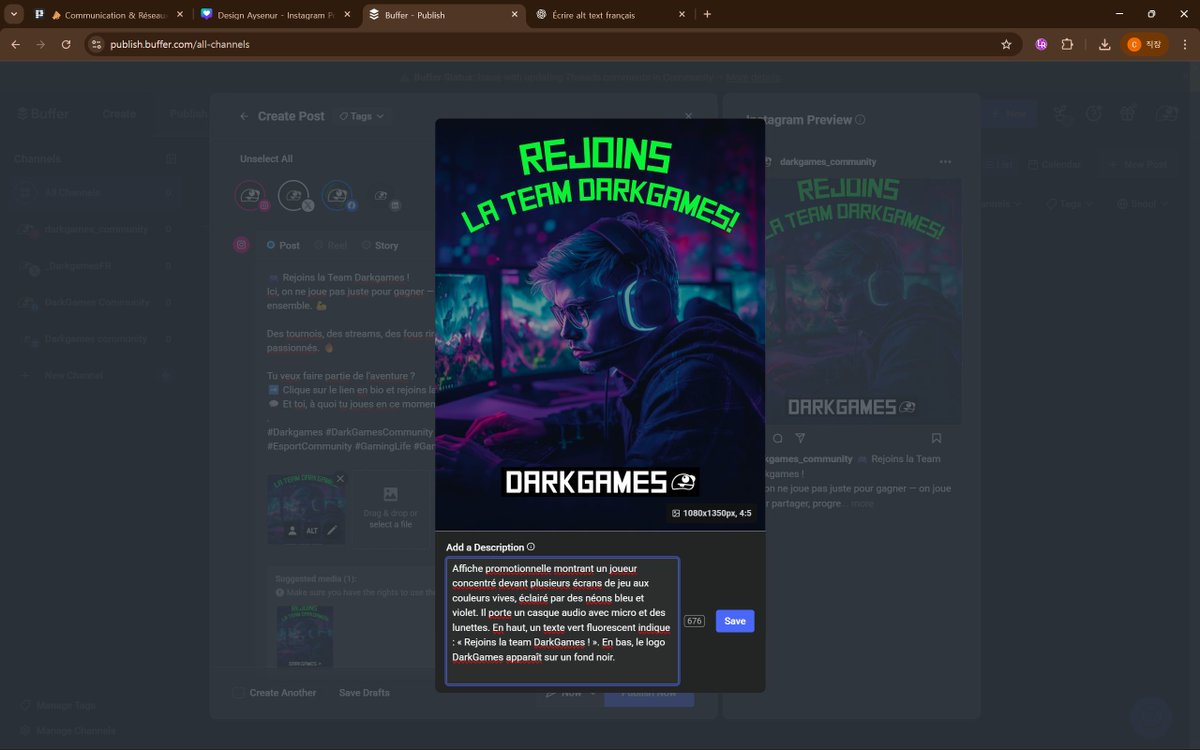The width and height of the screenshot is (1200, 750).
Task: Select the Story radio option
Action: tap(380, 245)
